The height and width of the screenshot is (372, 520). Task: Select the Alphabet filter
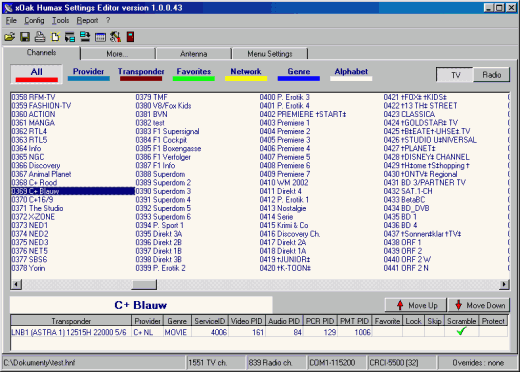coord(351,74)
